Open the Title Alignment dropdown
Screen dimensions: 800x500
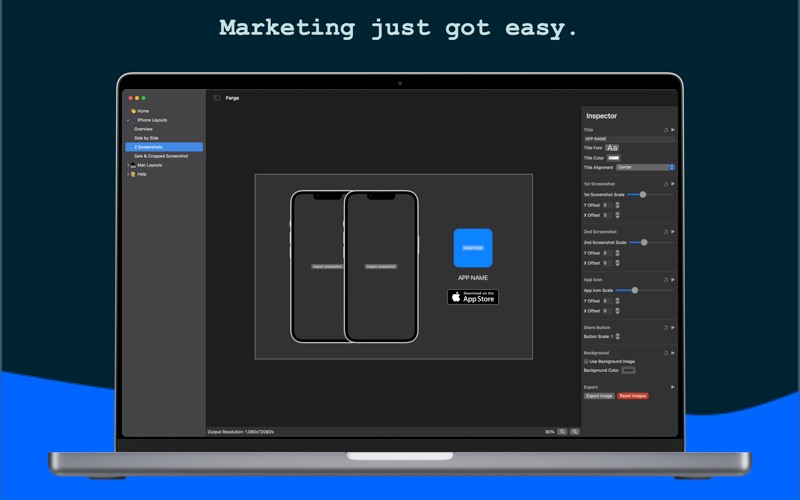point(645,167)
